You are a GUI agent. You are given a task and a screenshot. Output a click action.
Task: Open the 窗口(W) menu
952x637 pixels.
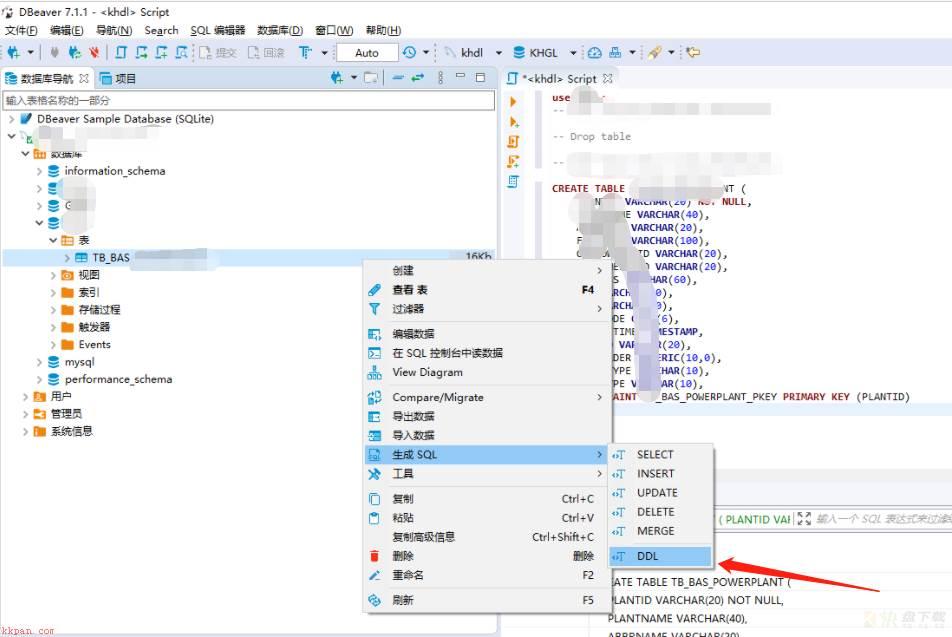[334, 30]
